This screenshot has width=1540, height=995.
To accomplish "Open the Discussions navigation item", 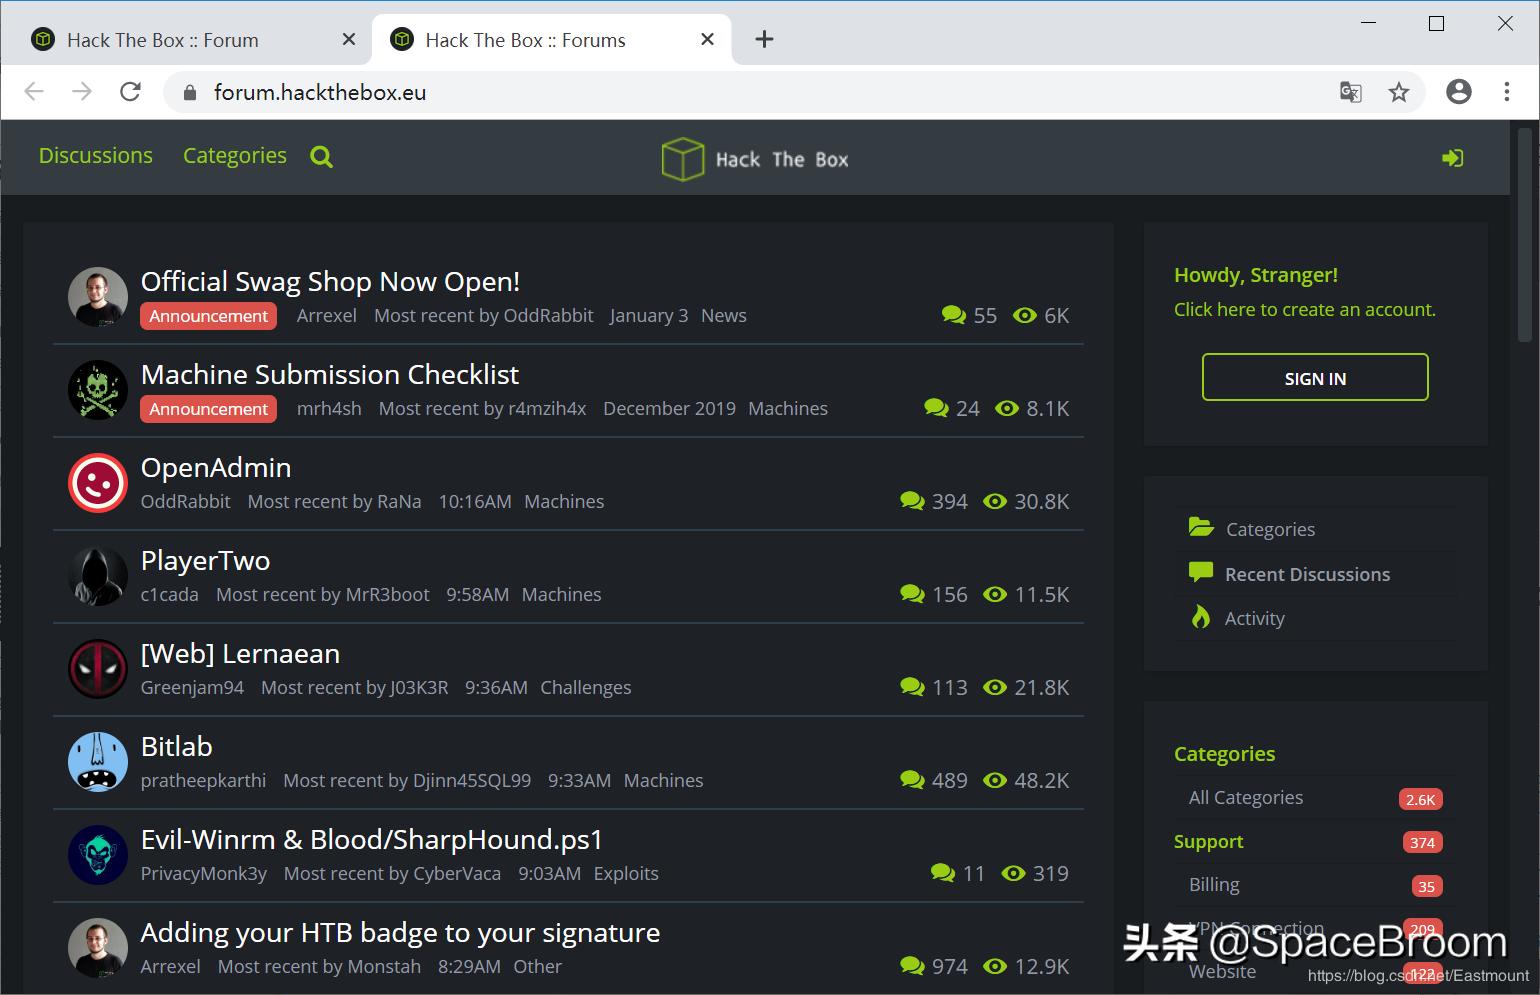I will tap(95, 155).
